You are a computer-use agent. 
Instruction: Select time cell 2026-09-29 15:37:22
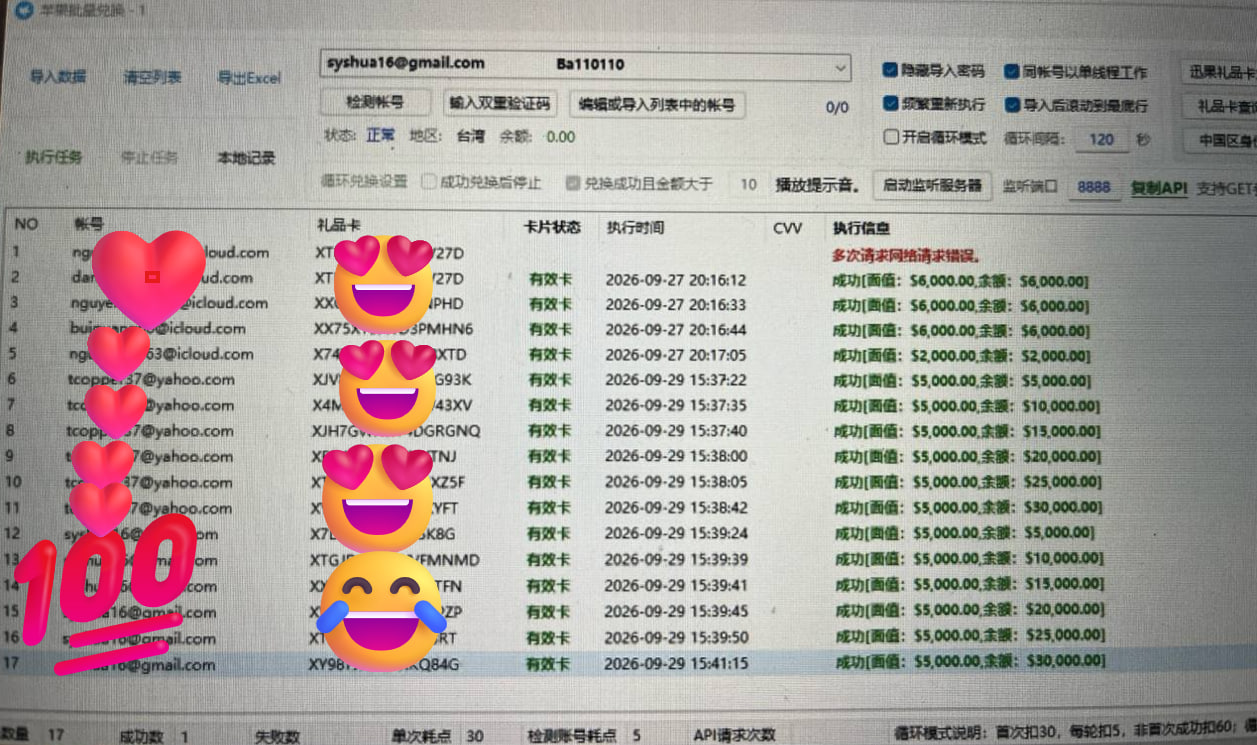pyautogui.click(x=675, y=380)
